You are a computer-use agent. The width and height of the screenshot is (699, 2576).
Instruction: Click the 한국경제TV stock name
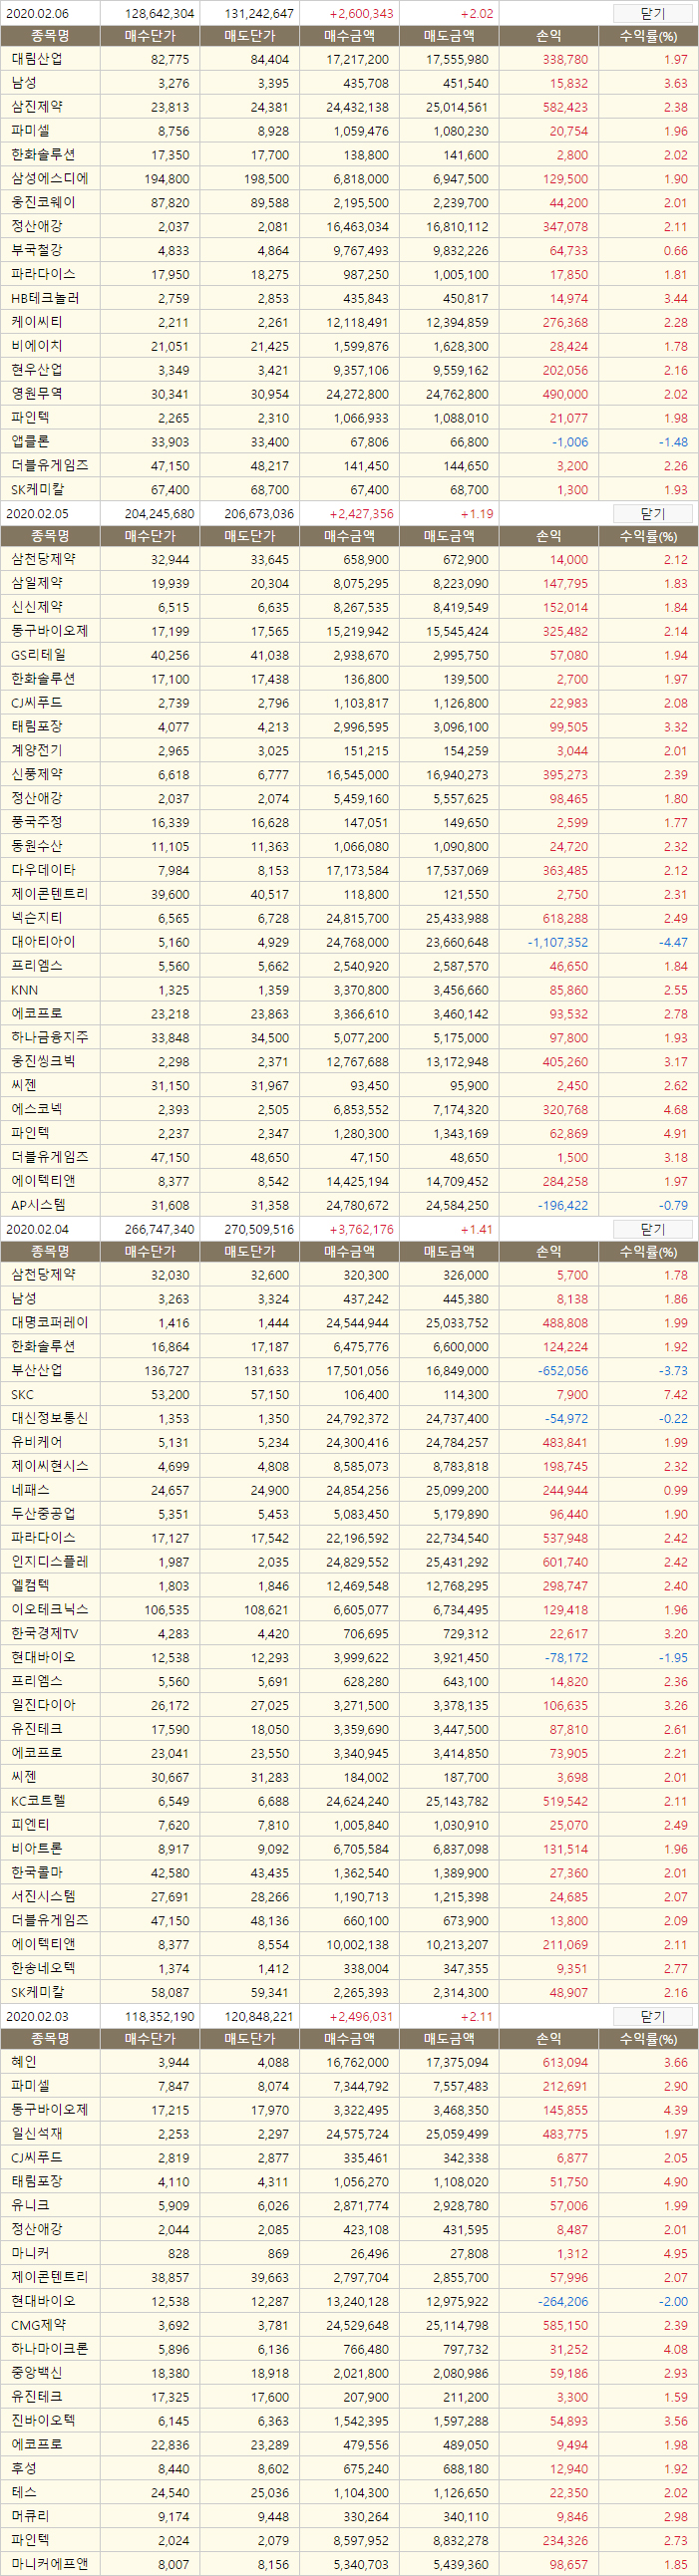pyautogui.click(x=44, y=1634)
